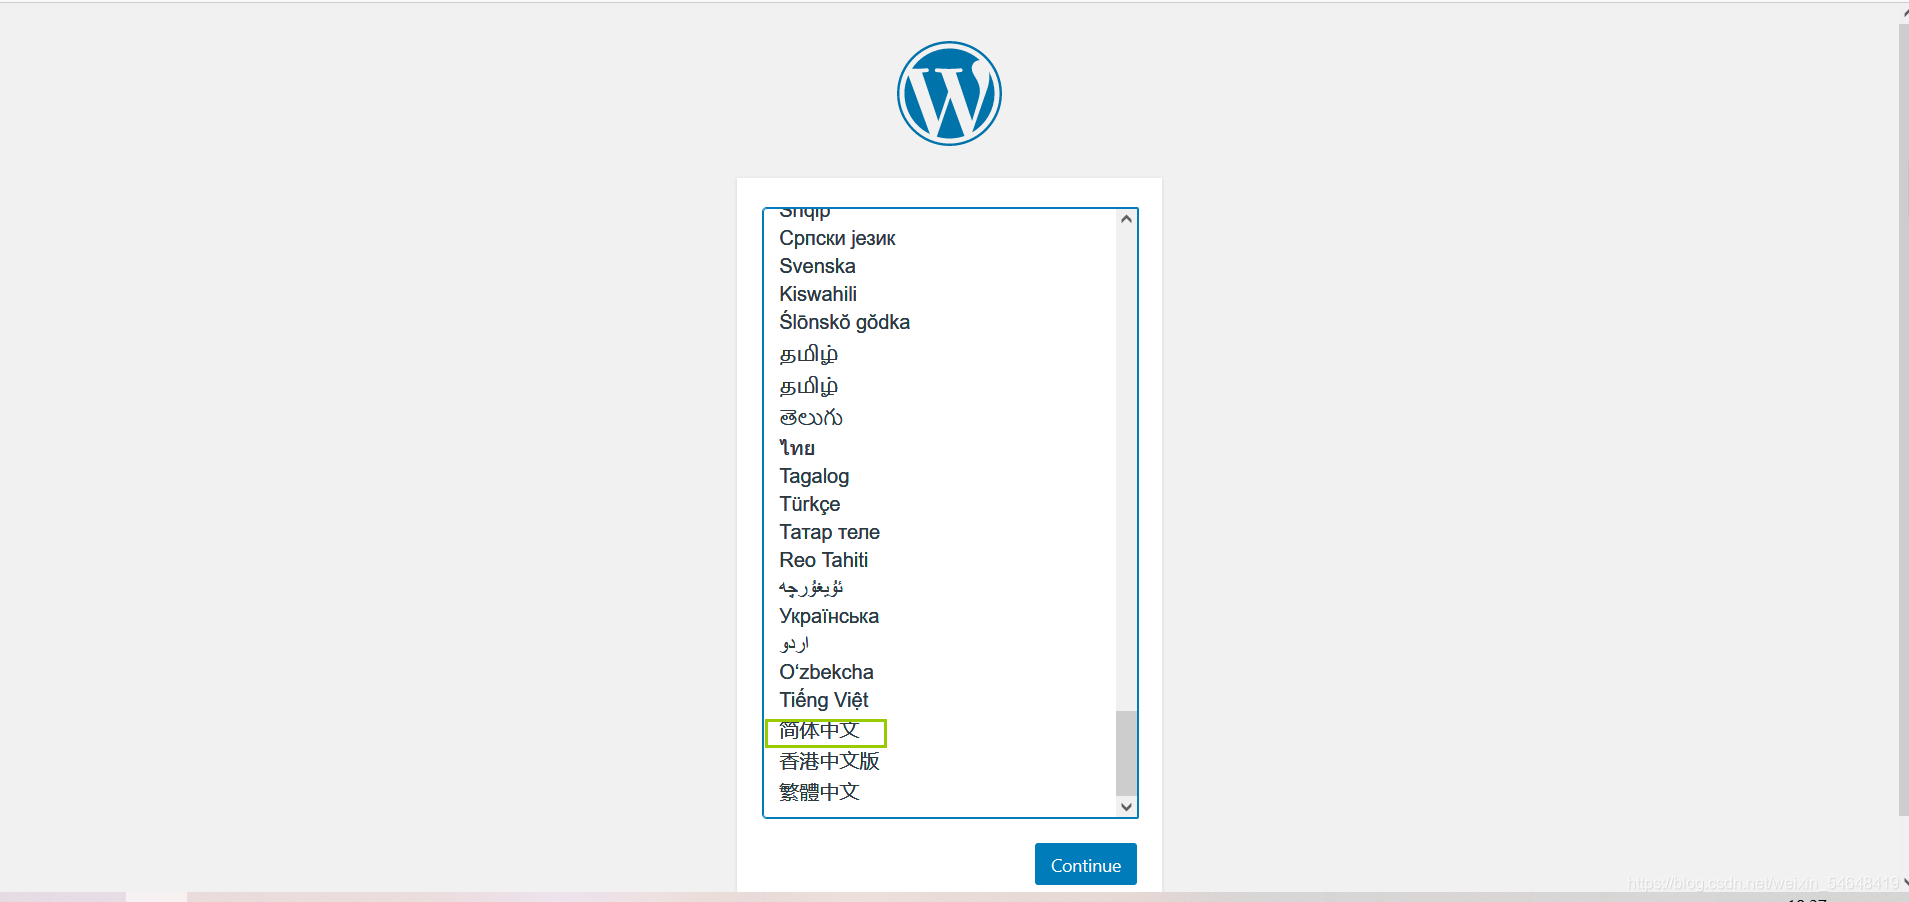The image size is (1909, 902).
Task: Select the Thai ไทย language
Action: pyautogui.click(x=797, y=447)
